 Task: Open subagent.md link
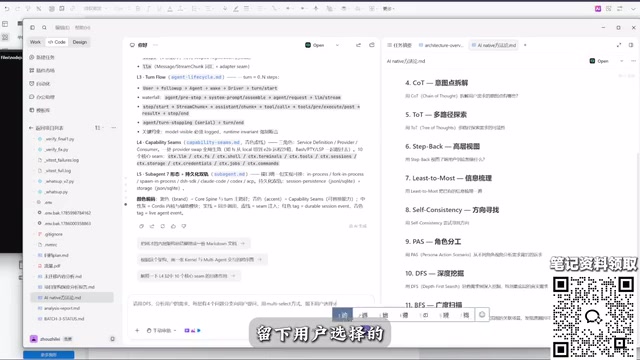(x=229, y=174)
